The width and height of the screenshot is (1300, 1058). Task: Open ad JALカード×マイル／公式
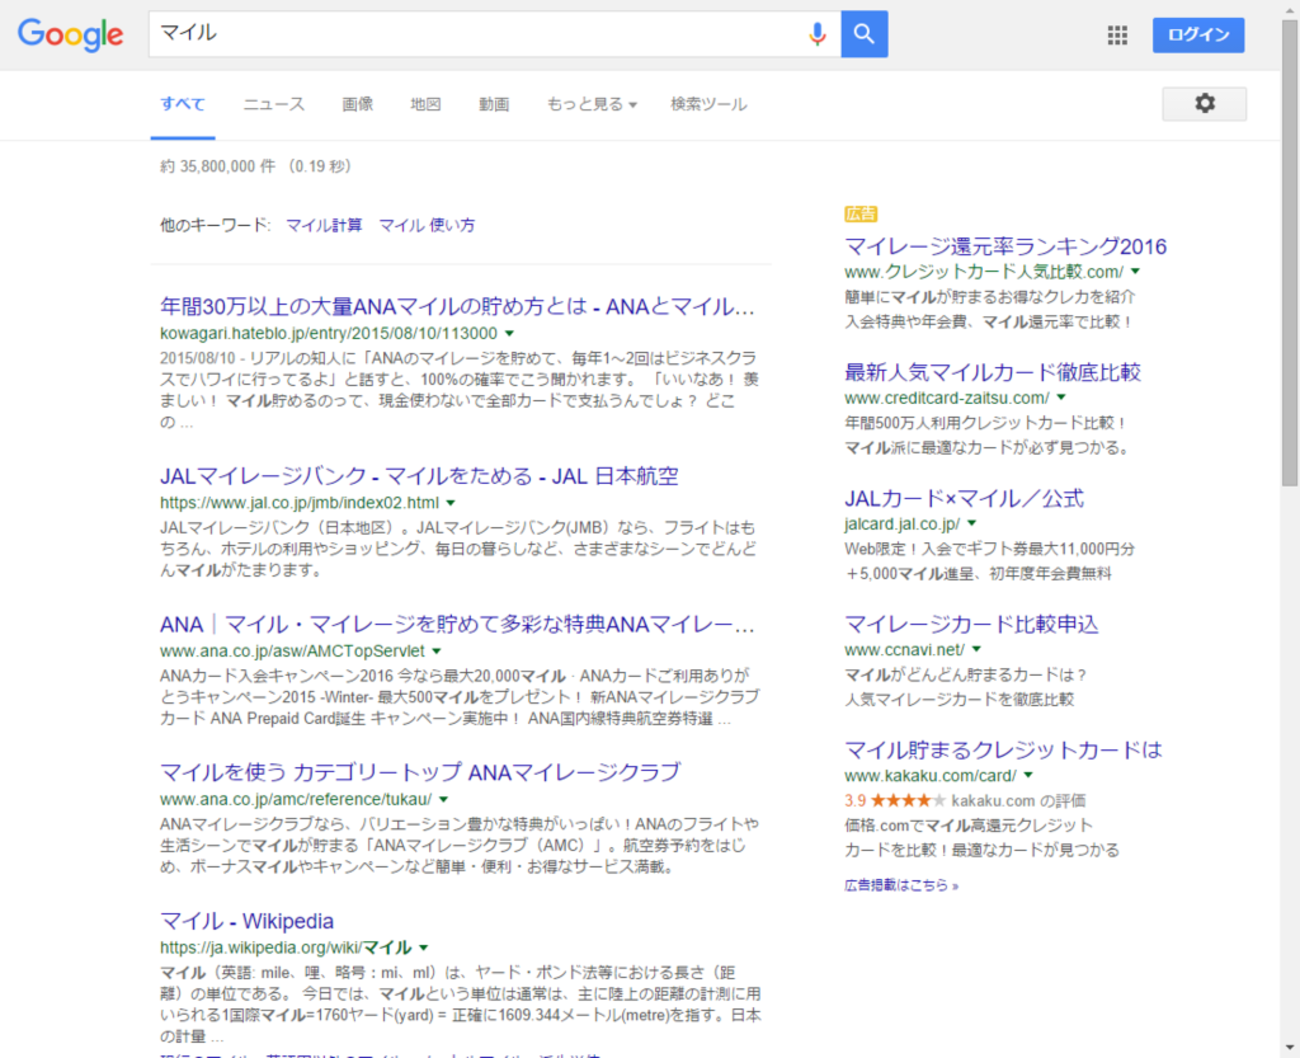(x=964, y=498)
